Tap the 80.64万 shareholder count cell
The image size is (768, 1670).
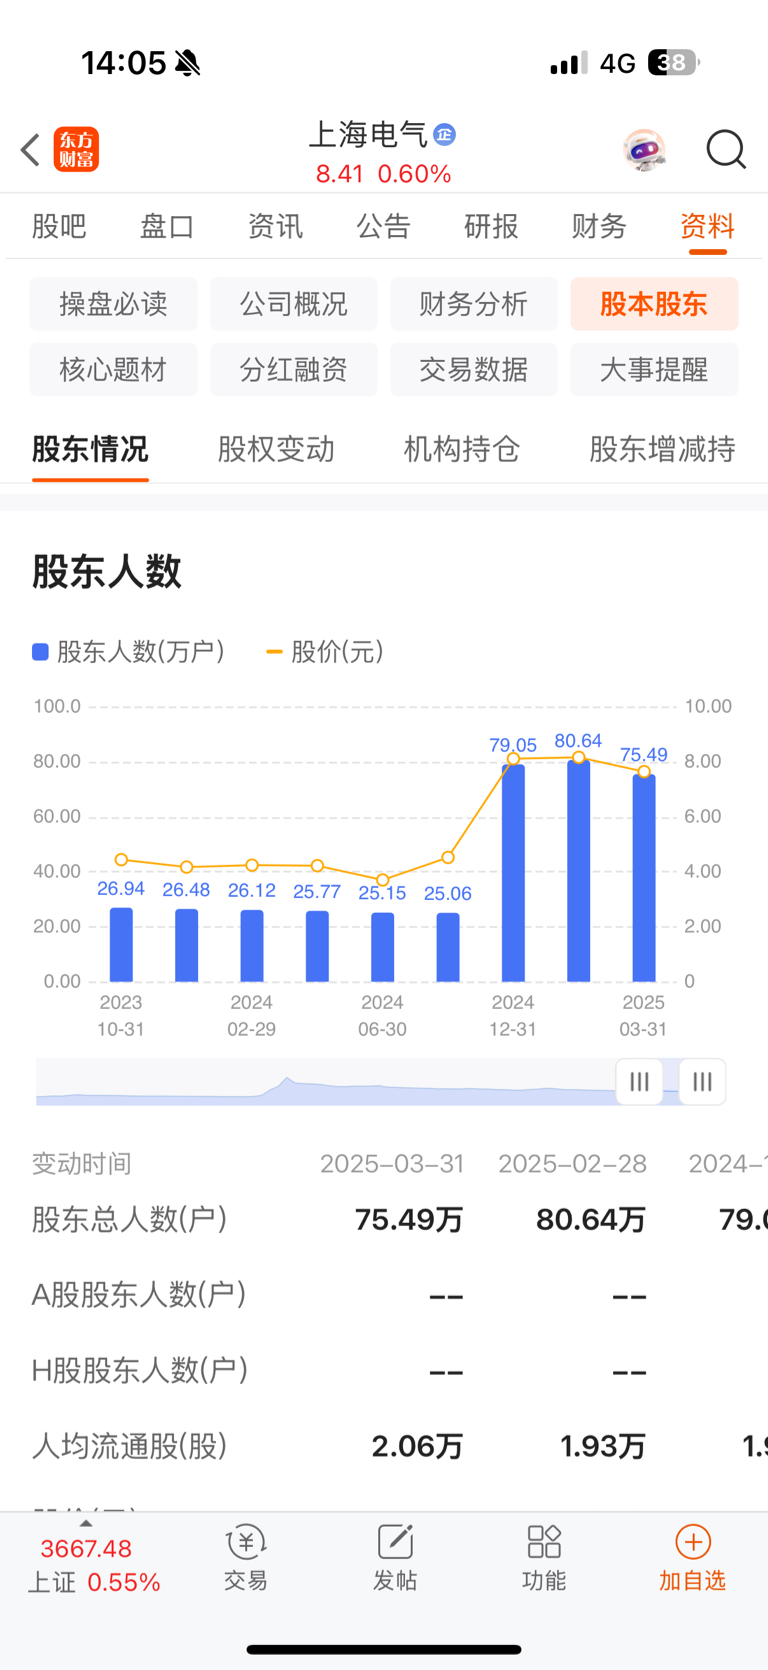tap(591, 1220)
